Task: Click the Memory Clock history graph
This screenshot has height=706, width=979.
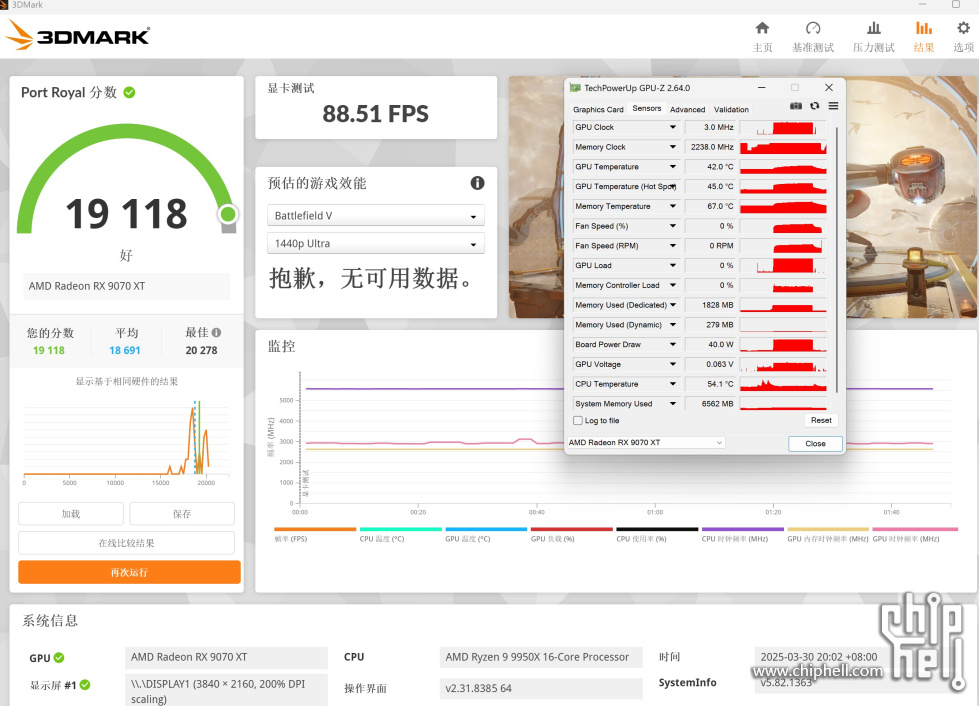Action: click(x=783, y=147)
